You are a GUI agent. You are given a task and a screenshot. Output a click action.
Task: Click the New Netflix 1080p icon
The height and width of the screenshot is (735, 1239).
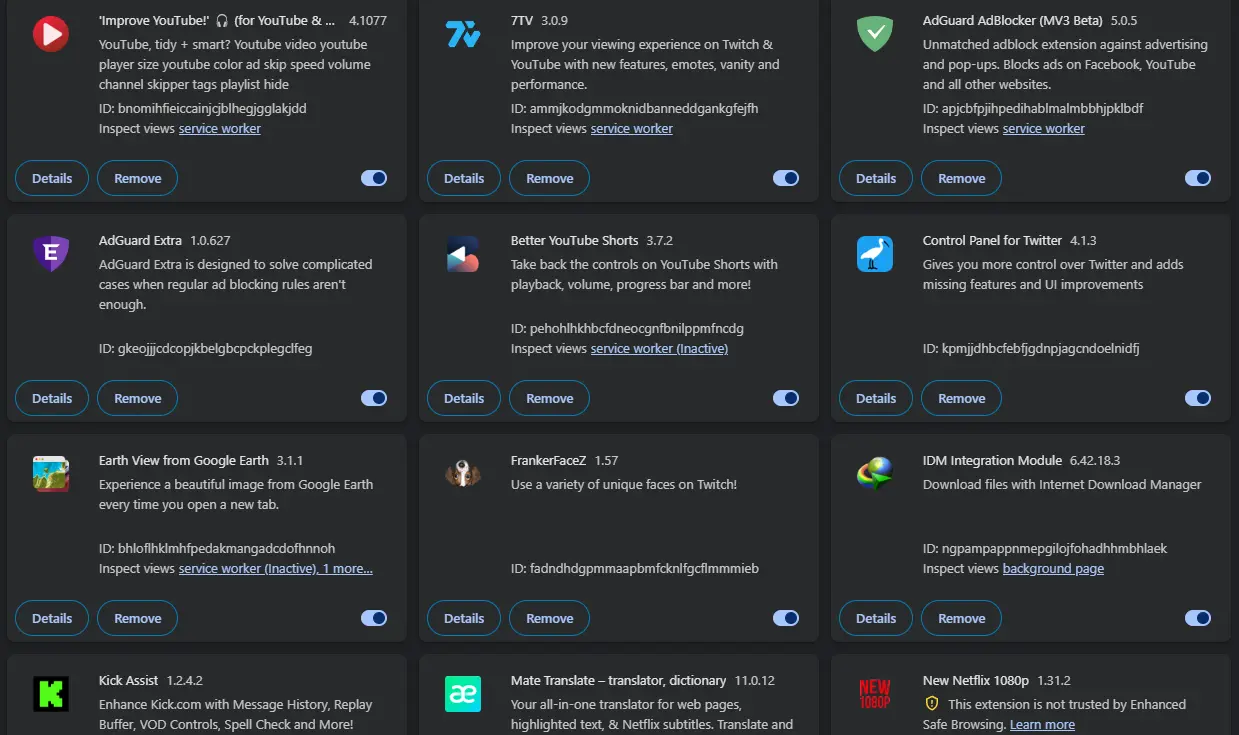point(874,694)
